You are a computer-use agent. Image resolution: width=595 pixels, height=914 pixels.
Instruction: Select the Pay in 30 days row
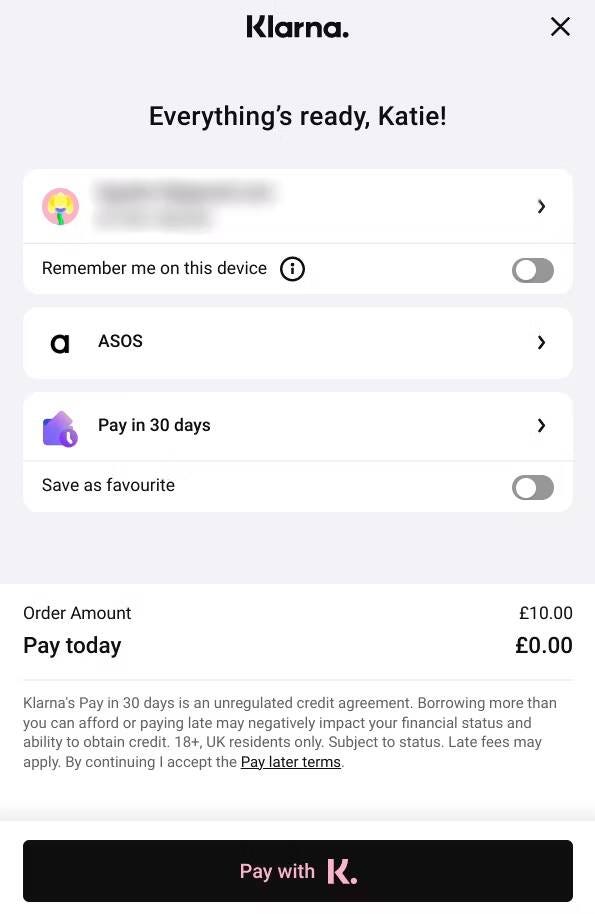point(297,425)
